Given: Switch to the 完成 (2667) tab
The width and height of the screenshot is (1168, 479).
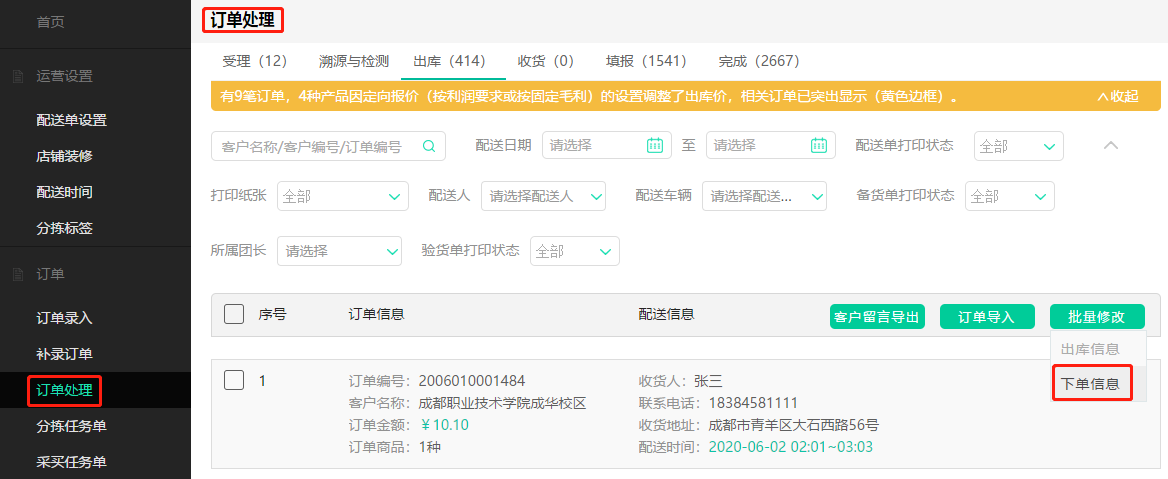Looking at the screenshot, I should click(x=758, y=61).
